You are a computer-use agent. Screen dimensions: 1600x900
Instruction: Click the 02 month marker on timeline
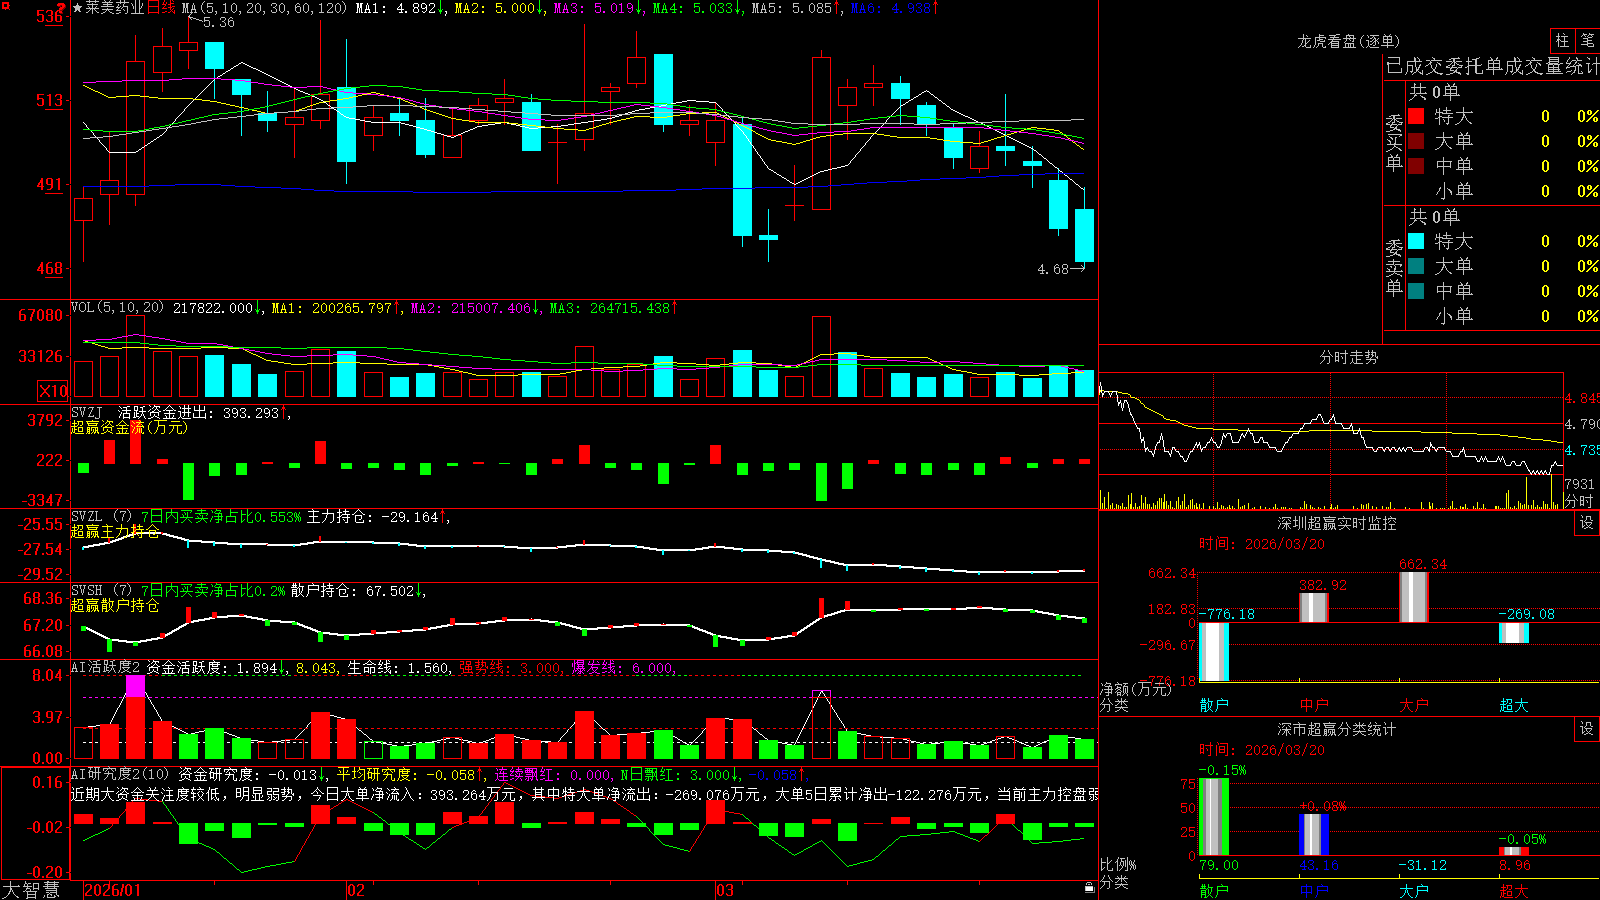356,890
